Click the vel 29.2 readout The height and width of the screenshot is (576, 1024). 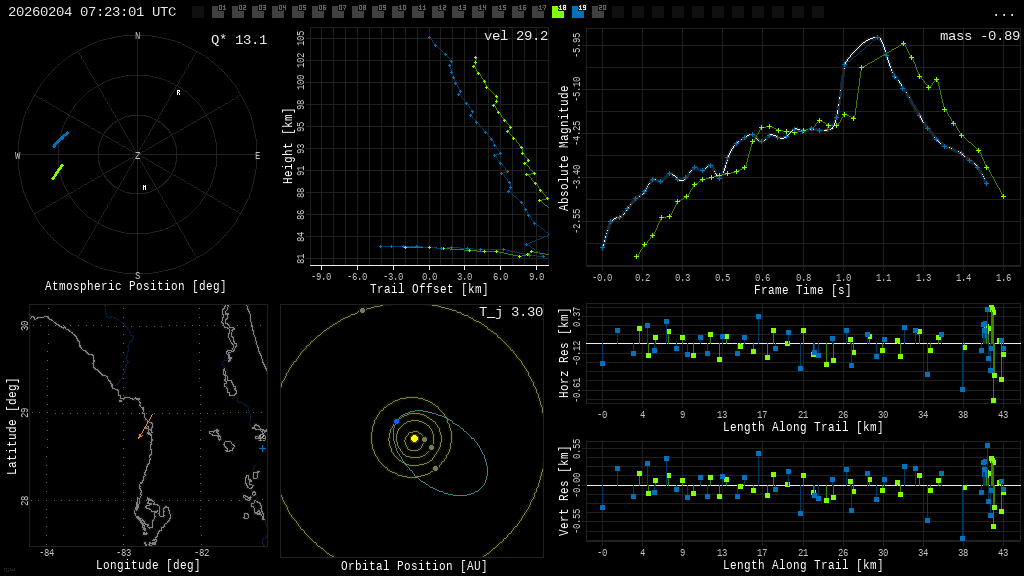(515, 36)
